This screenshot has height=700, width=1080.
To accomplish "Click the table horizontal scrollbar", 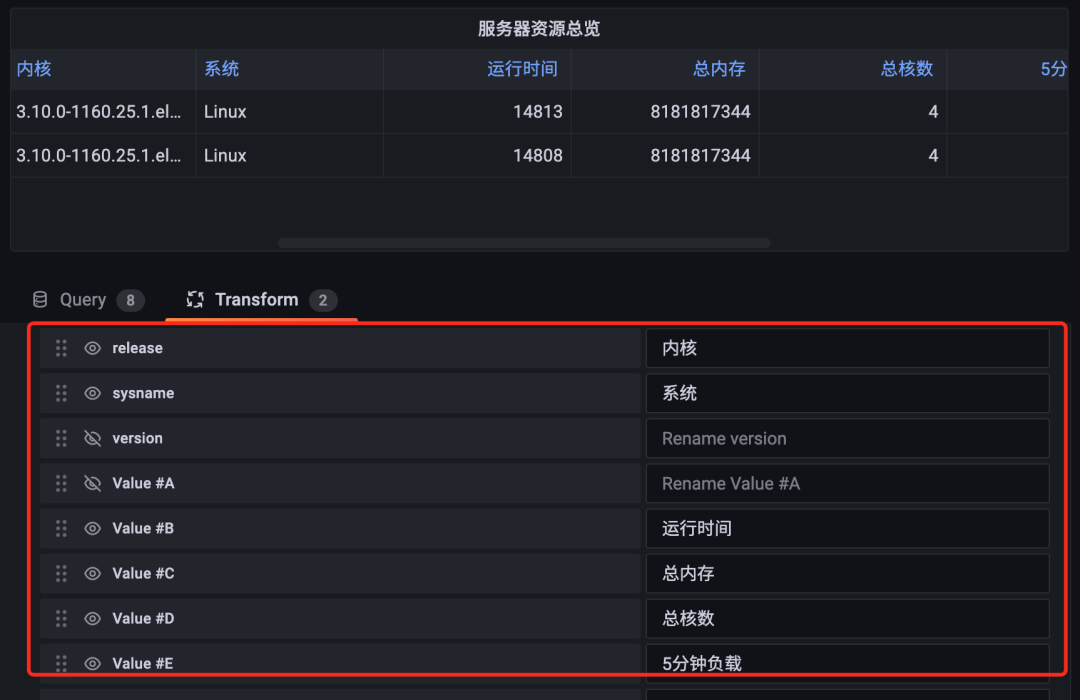I will pos(523,243).
